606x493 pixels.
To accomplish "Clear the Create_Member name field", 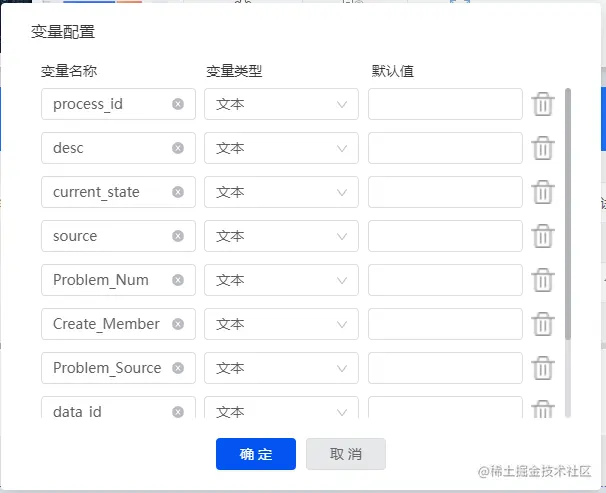I will [178, 324].
